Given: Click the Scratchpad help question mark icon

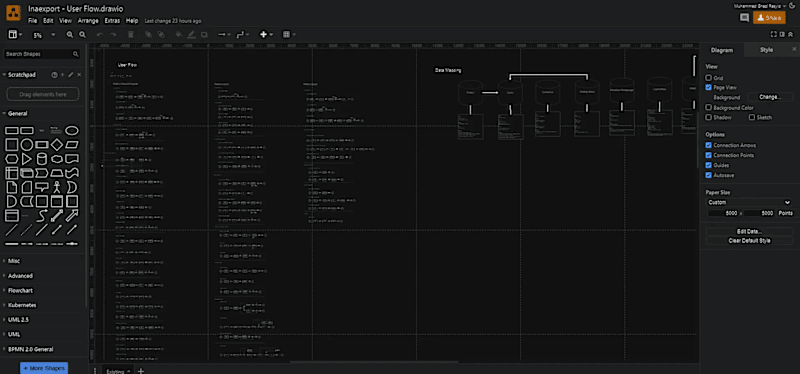Looking at the screenshot, I should point(54,75).
